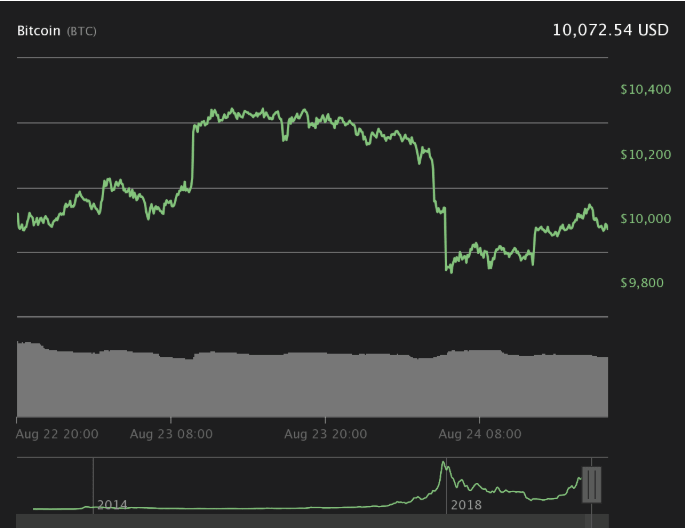Click the Aug 22 20:00 time label
The height and width of the screenshot is (528, 685).
tap(57, 434)
